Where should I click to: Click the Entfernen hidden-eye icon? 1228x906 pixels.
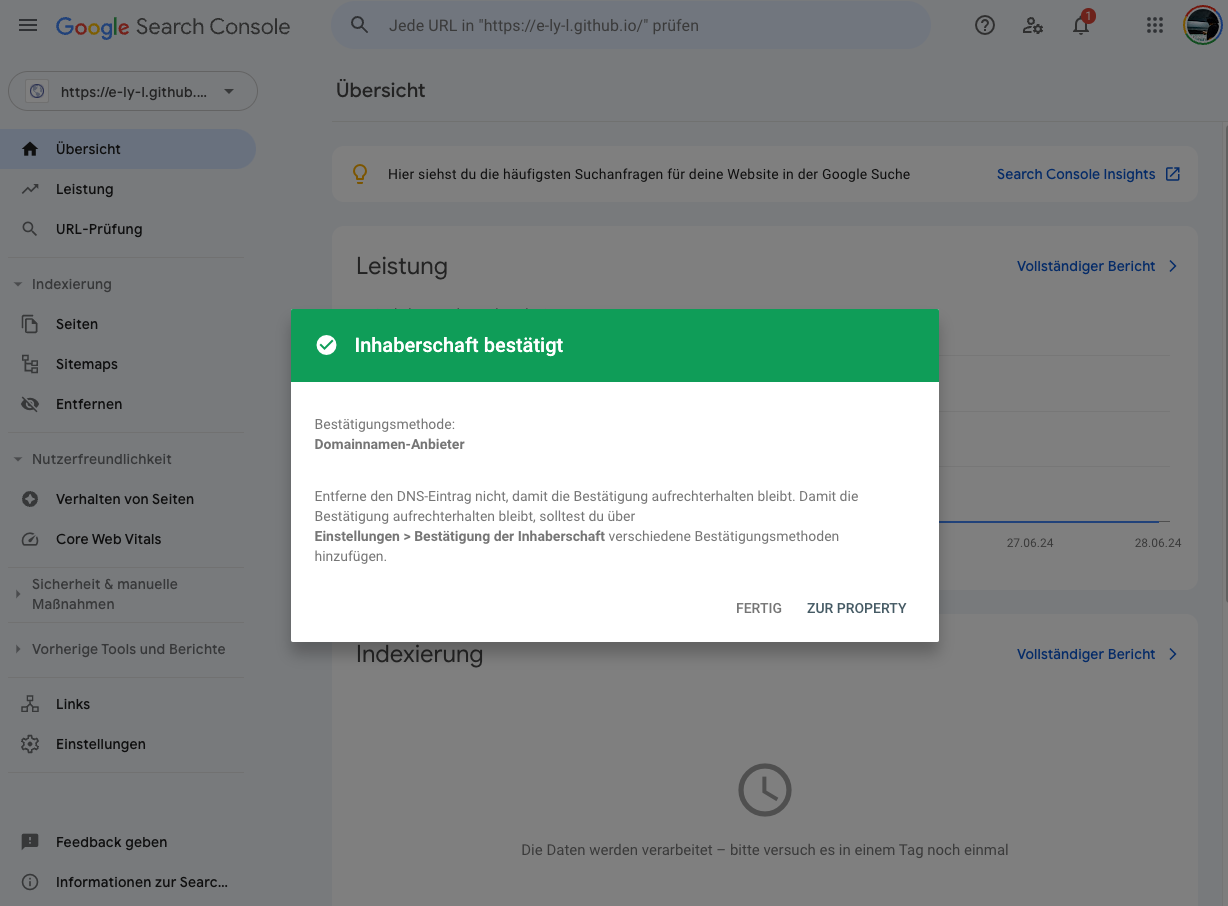(x=30, y=404)
